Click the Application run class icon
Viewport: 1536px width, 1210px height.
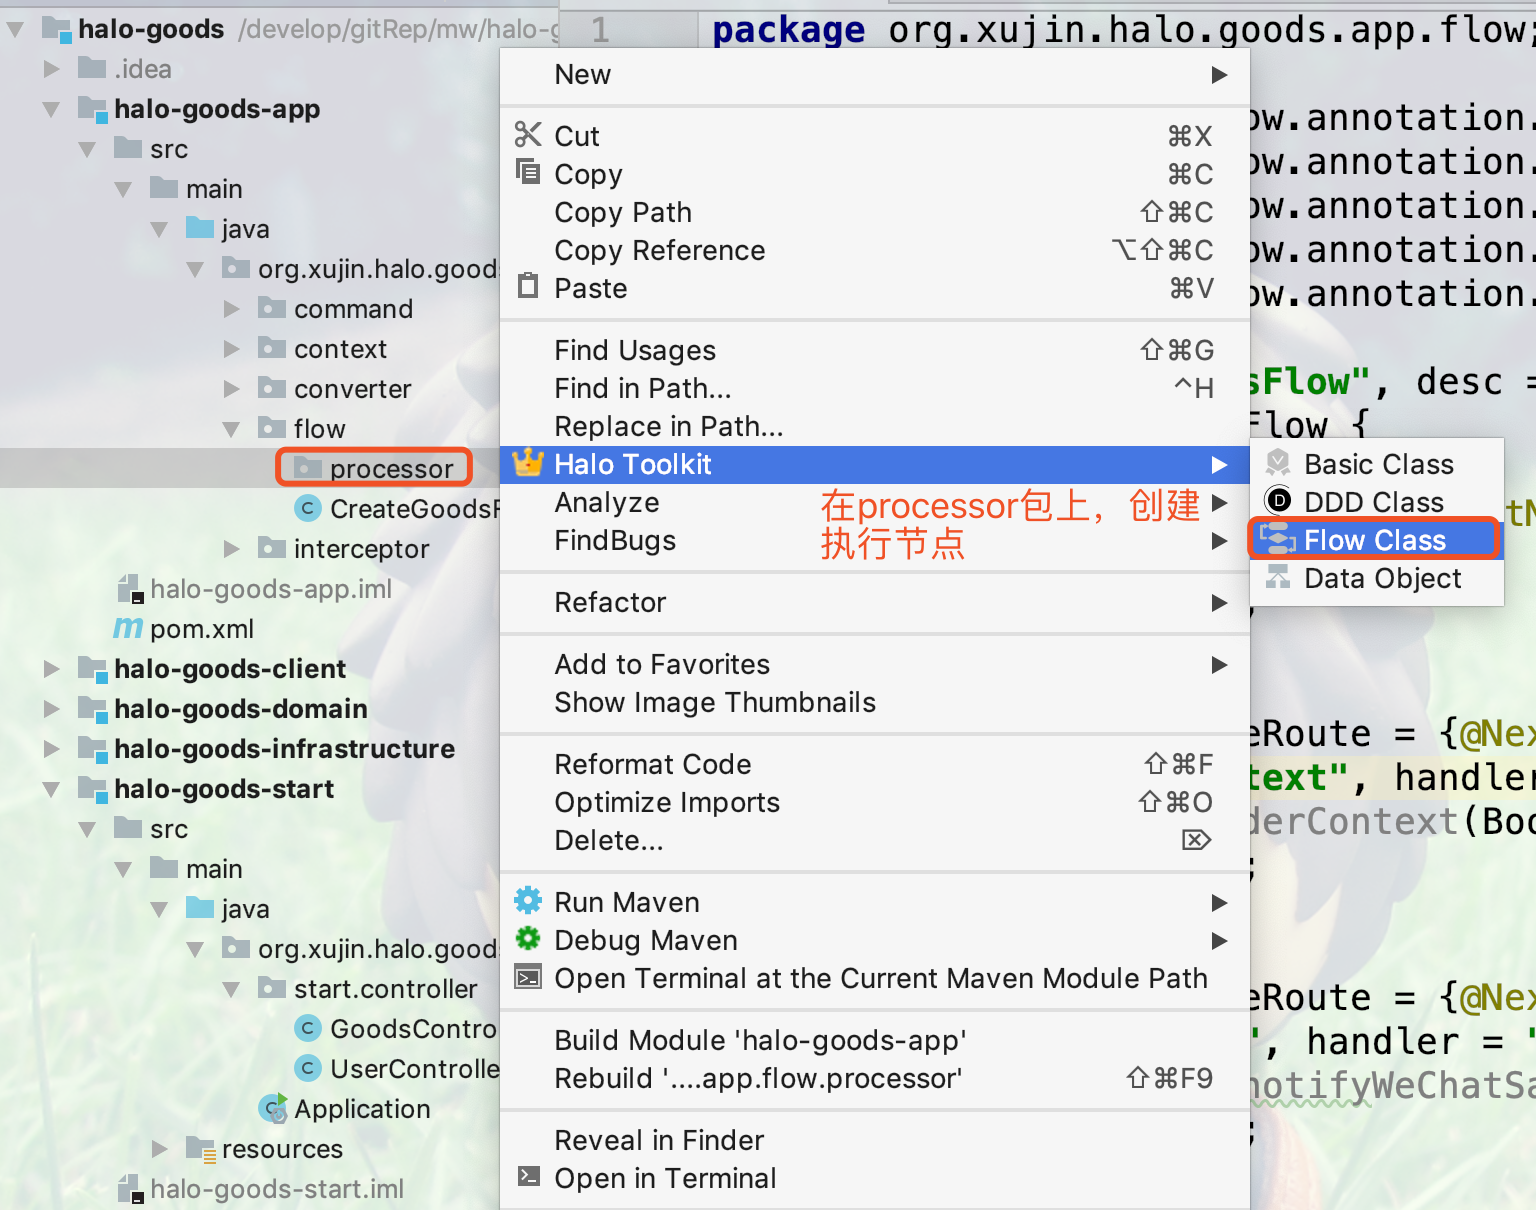click(x=272, y=1108)
